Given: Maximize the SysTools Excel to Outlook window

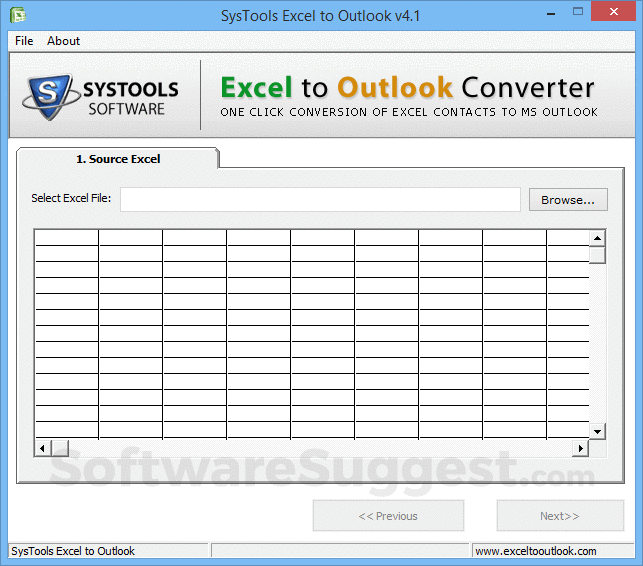Looking at the screenshot, I should point(578,11).
